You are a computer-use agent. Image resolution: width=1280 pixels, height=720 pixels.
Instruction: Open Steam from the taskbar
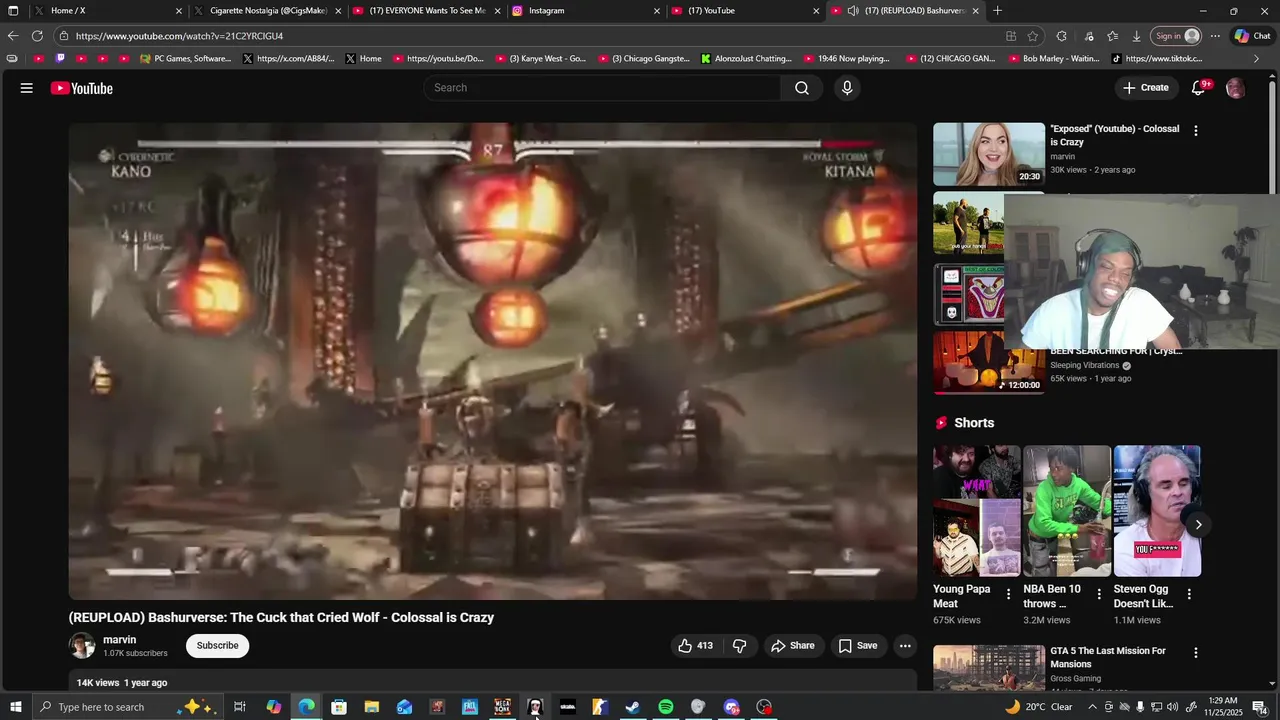click(x=633, y=707)
